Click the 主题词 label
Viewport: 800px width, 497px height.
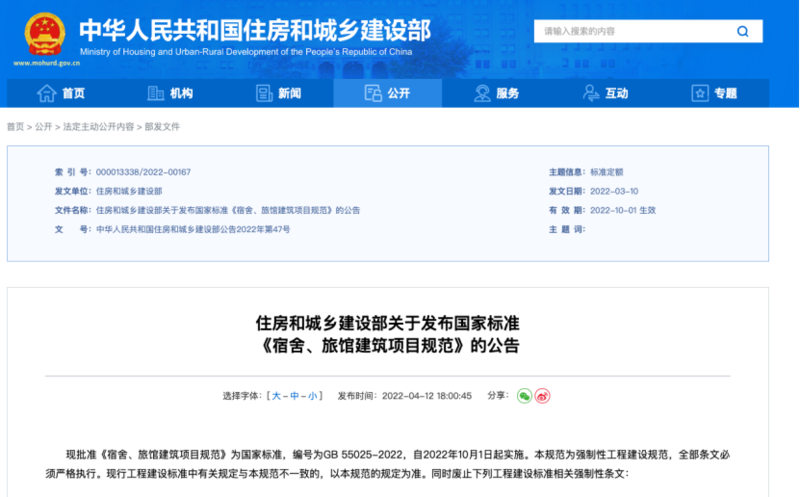pyautogui.click(x=567, y=230)
